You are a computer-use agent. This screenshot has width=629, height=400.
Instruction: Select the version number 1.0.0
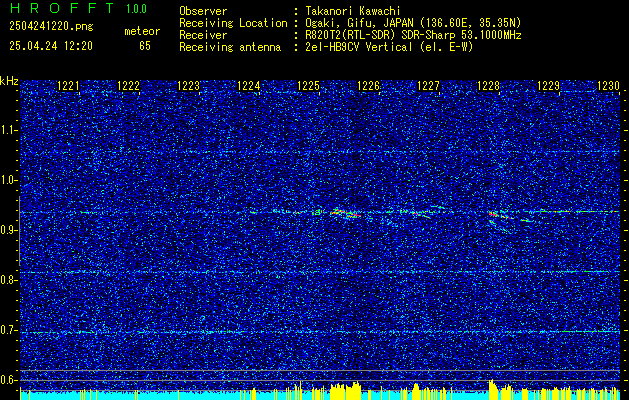click(136, 9)
